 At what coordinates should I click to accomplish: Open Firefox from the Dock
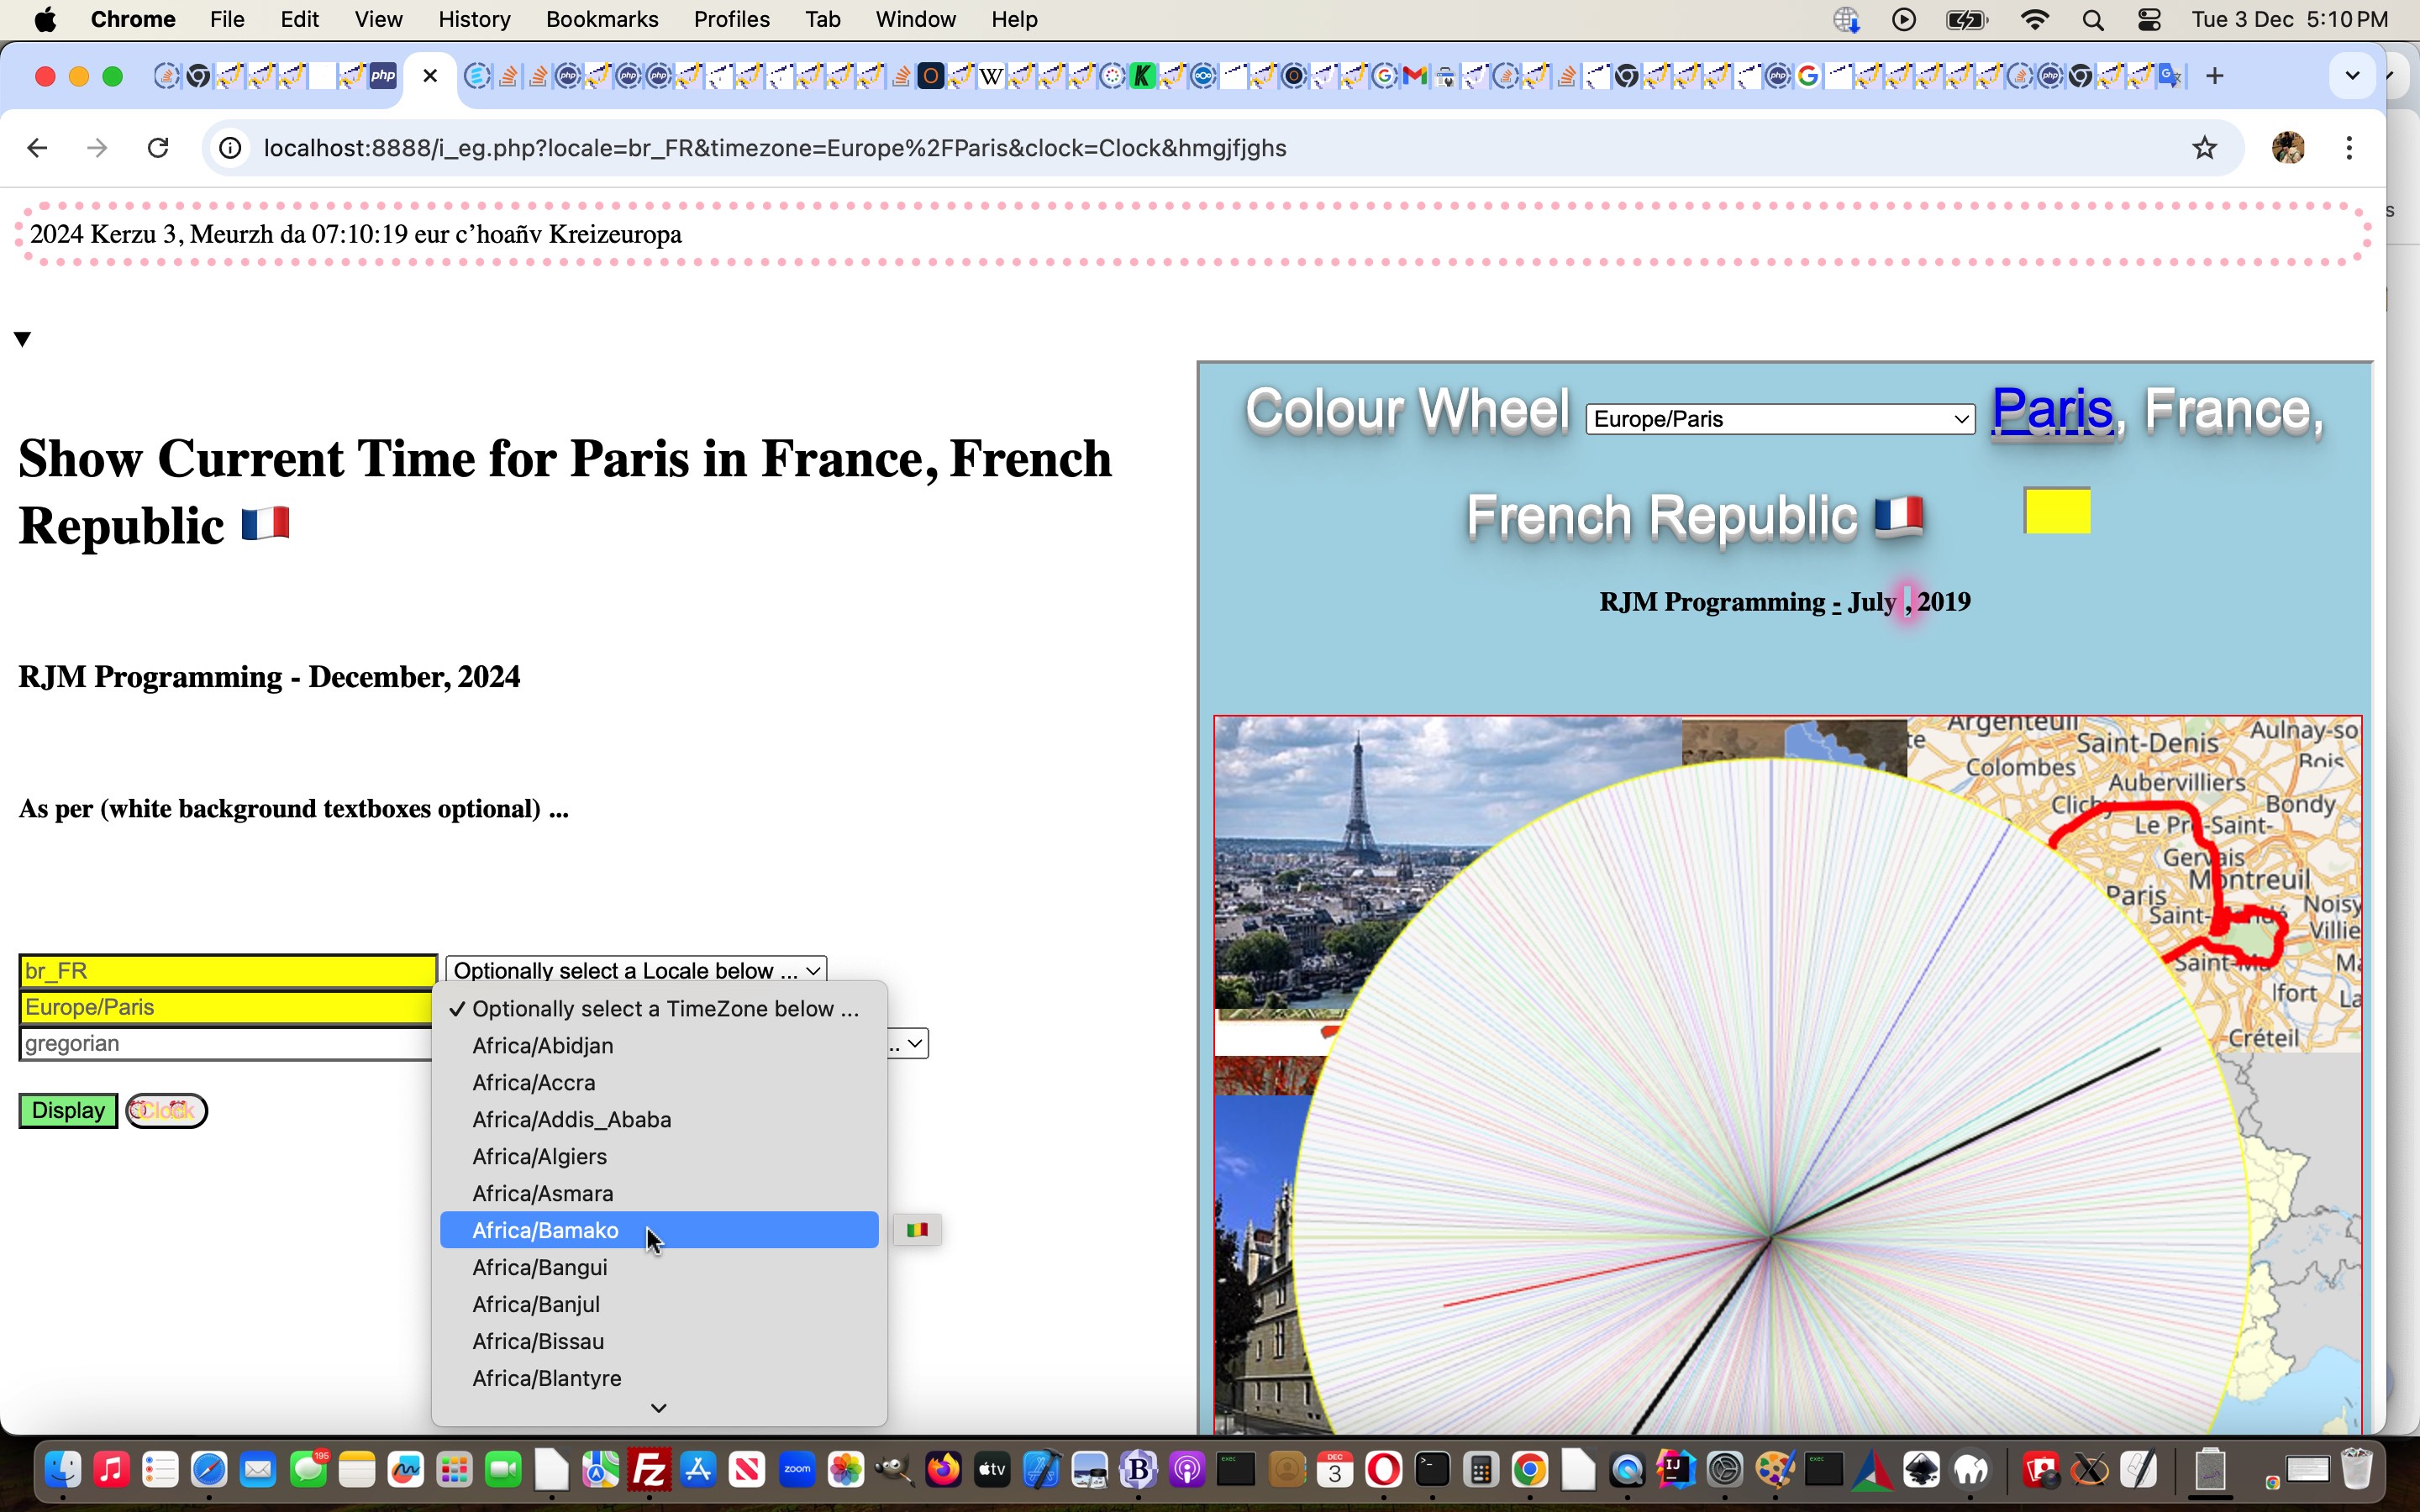point(943,1470)
